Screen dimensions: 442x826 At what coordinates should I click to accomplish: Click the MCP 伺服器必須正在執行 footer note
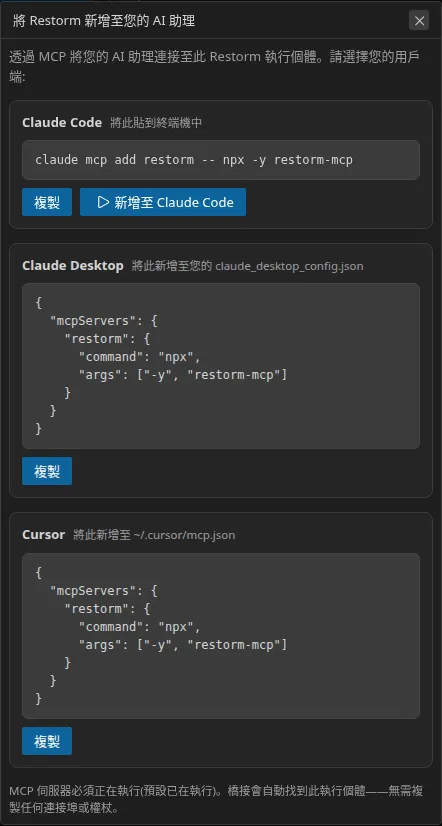216,798
